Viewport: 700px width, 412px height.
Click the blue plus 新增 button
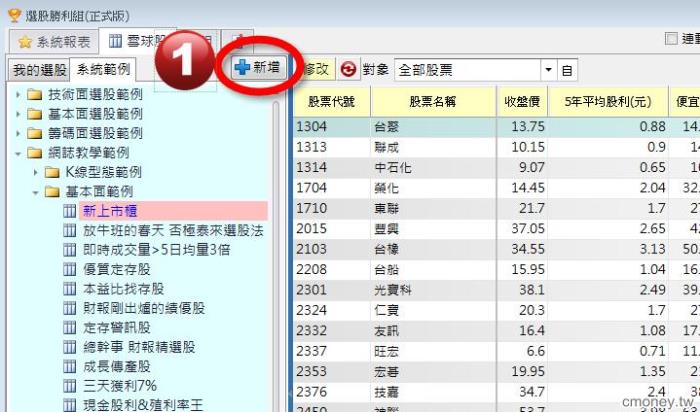(x=259, y=68)
